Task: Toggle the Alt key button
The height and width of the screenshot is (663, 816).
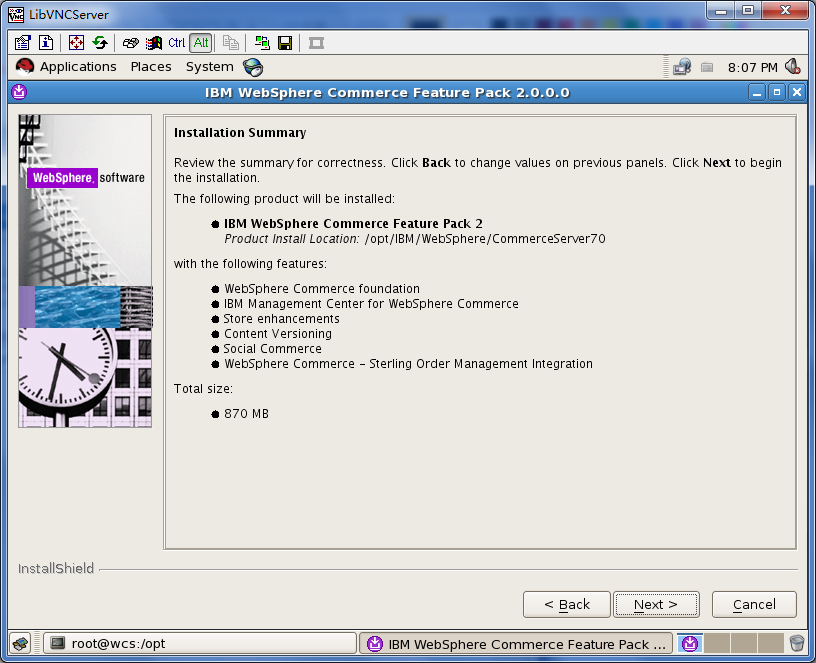Action: [201, 43]
